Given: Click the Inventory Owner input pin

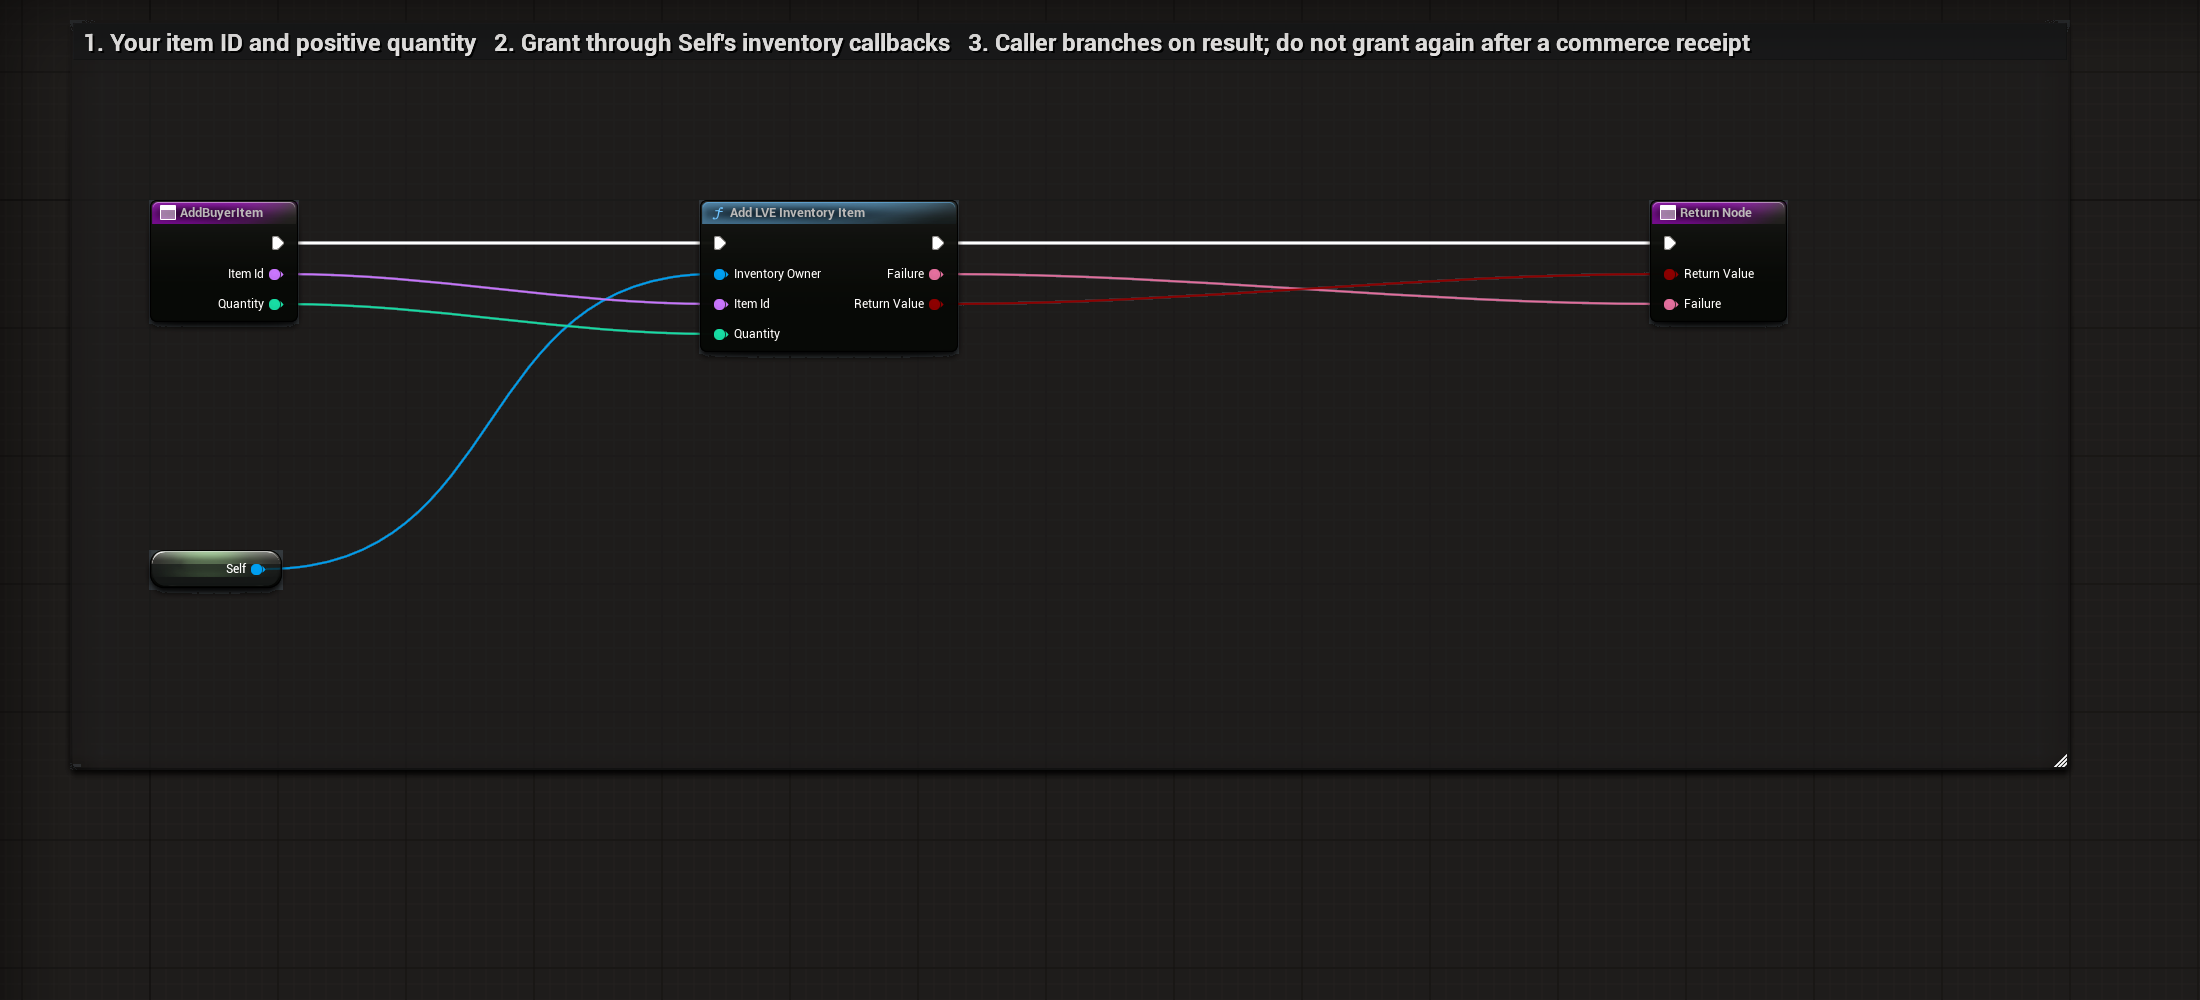Looking at the screenshot, I should [x=720, y=274].
